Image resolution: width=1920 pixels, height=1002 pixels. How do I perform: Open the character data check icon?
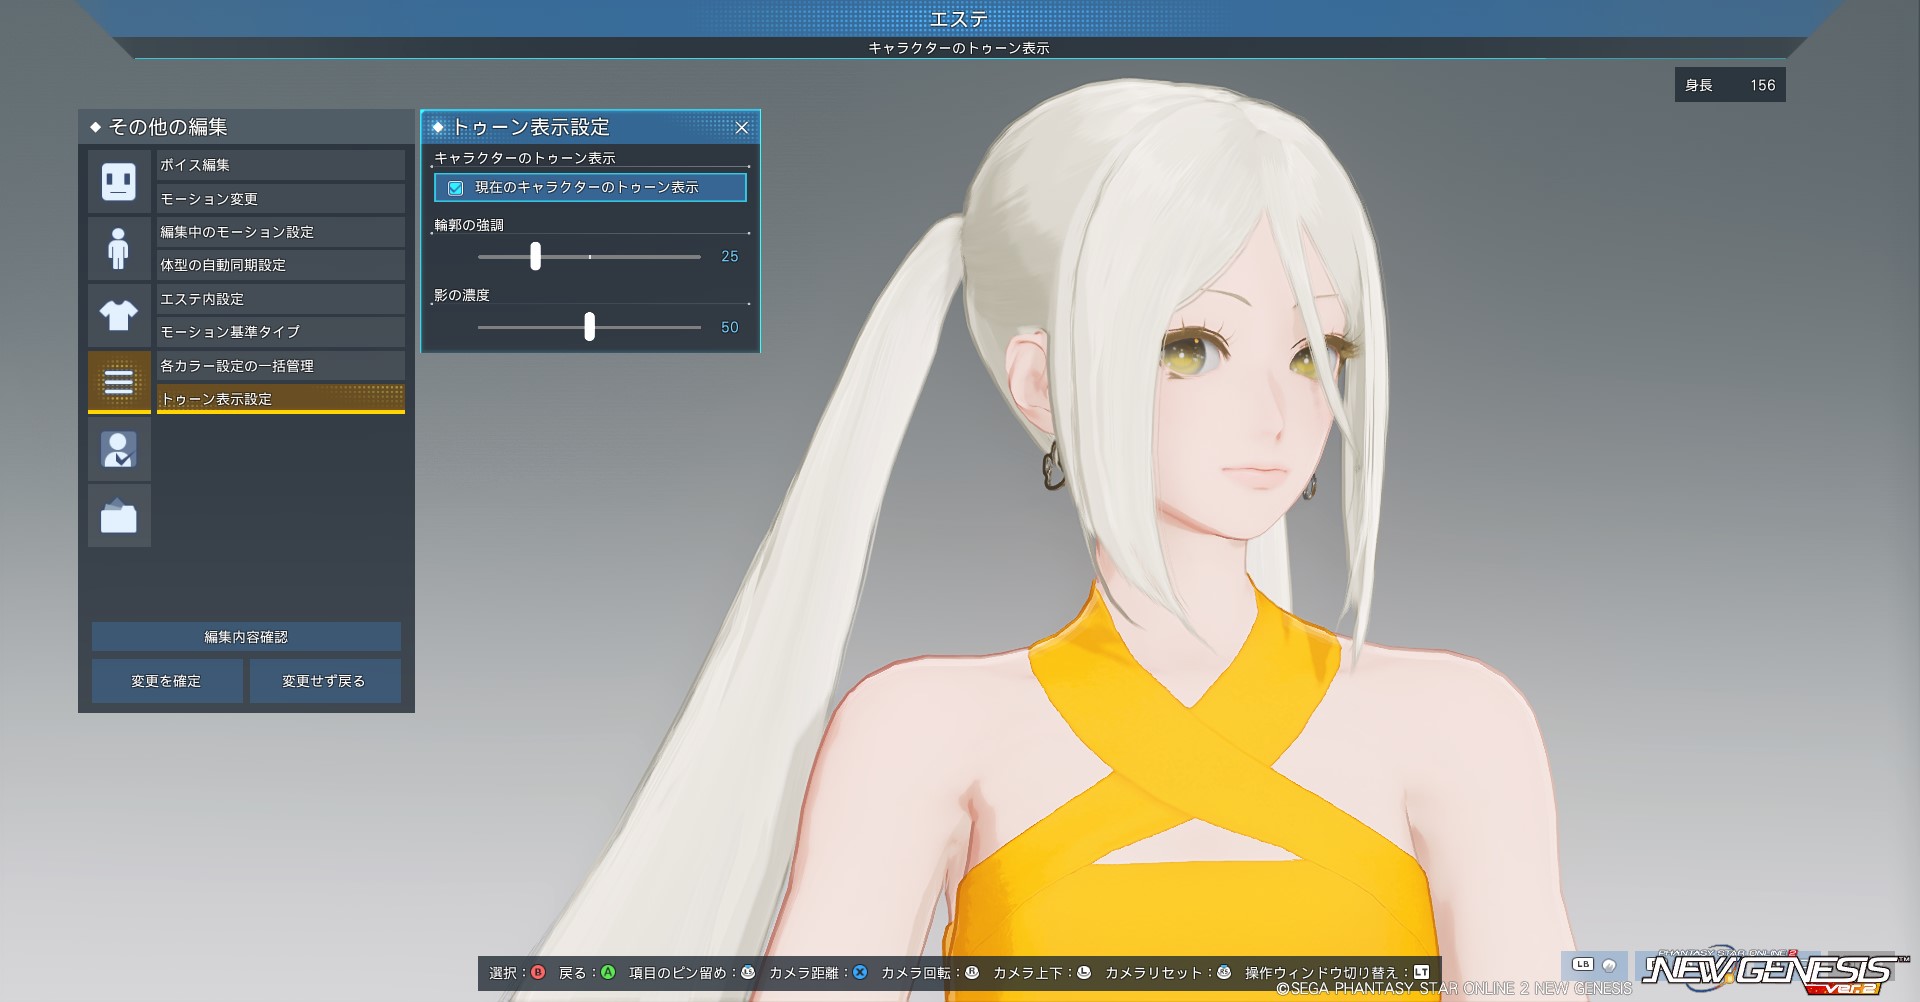coord(119,449)
